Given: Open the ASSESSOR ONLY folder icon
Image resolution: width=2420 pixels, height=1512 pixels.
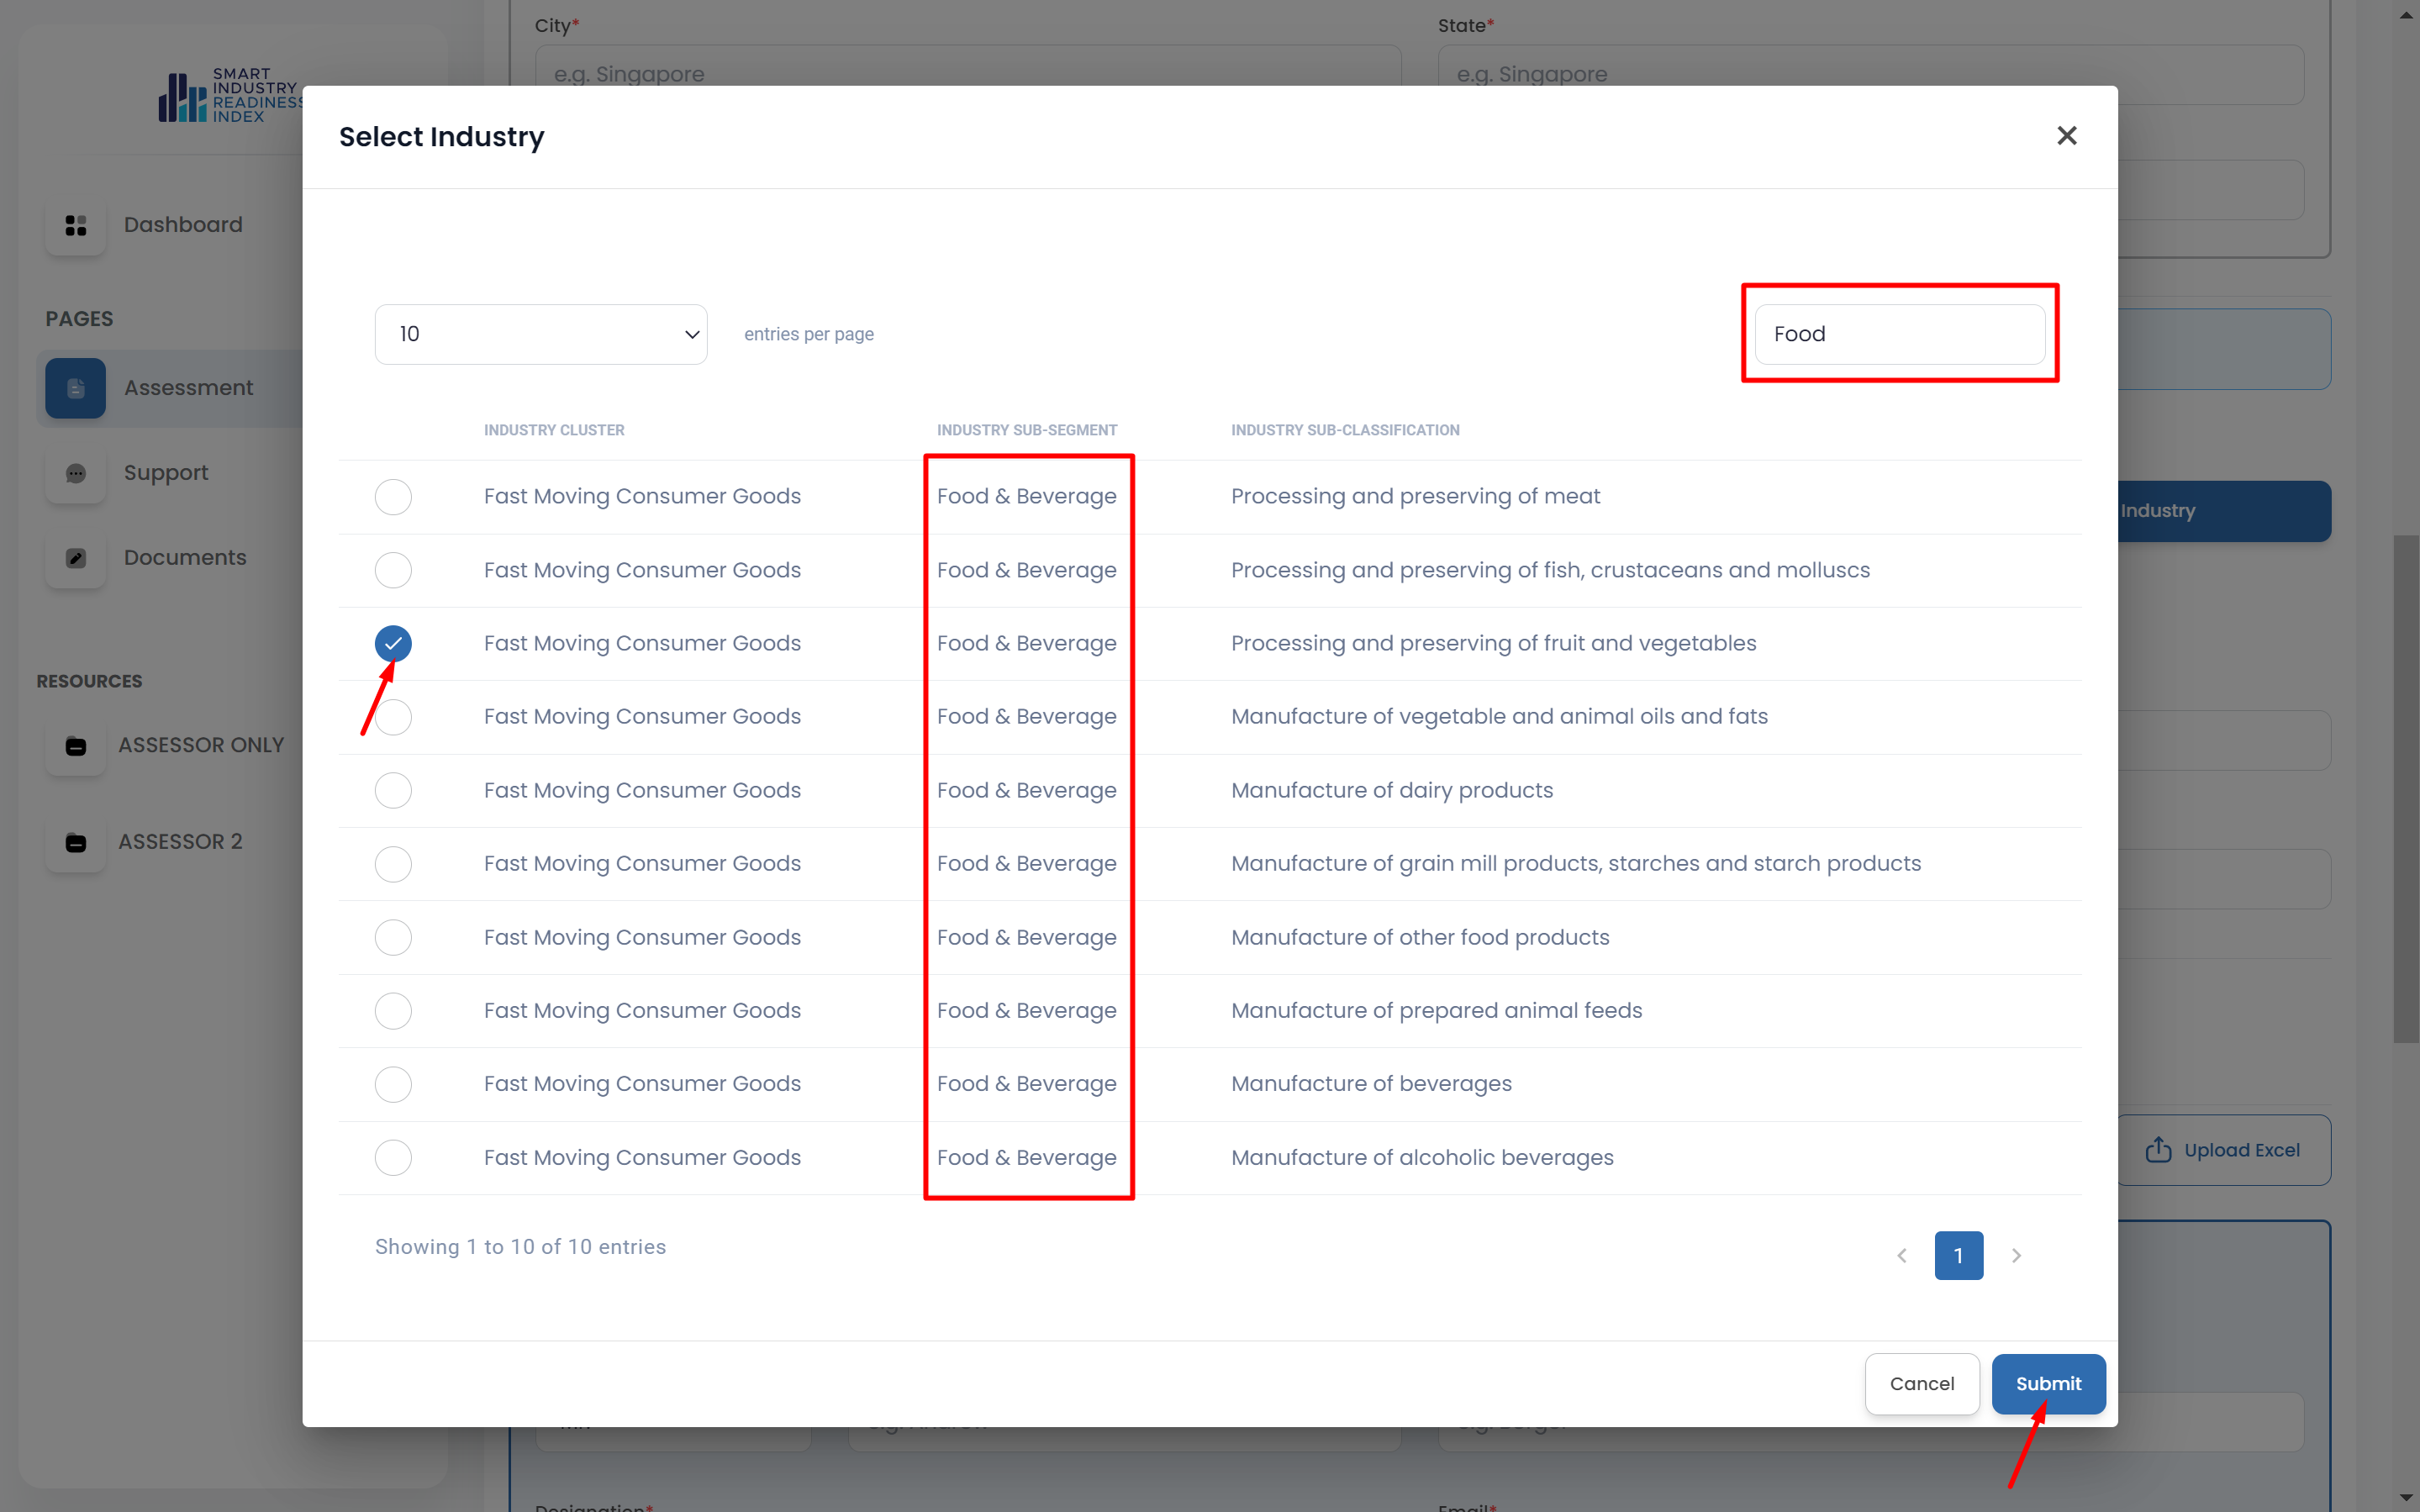Looking at the screenshot, I should click(x=76, y=746).
